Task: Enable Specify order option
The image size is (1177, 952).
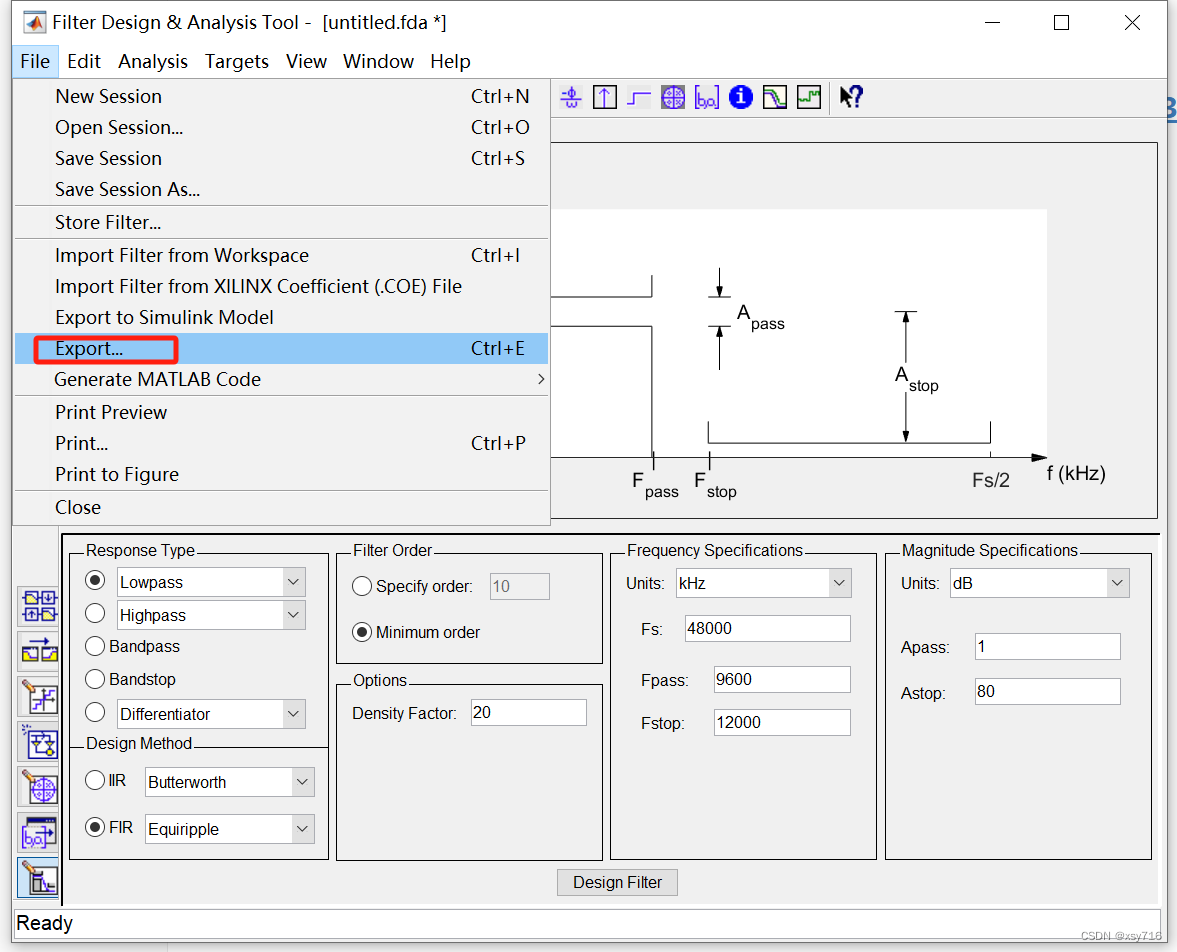Action: coord(362,586)
